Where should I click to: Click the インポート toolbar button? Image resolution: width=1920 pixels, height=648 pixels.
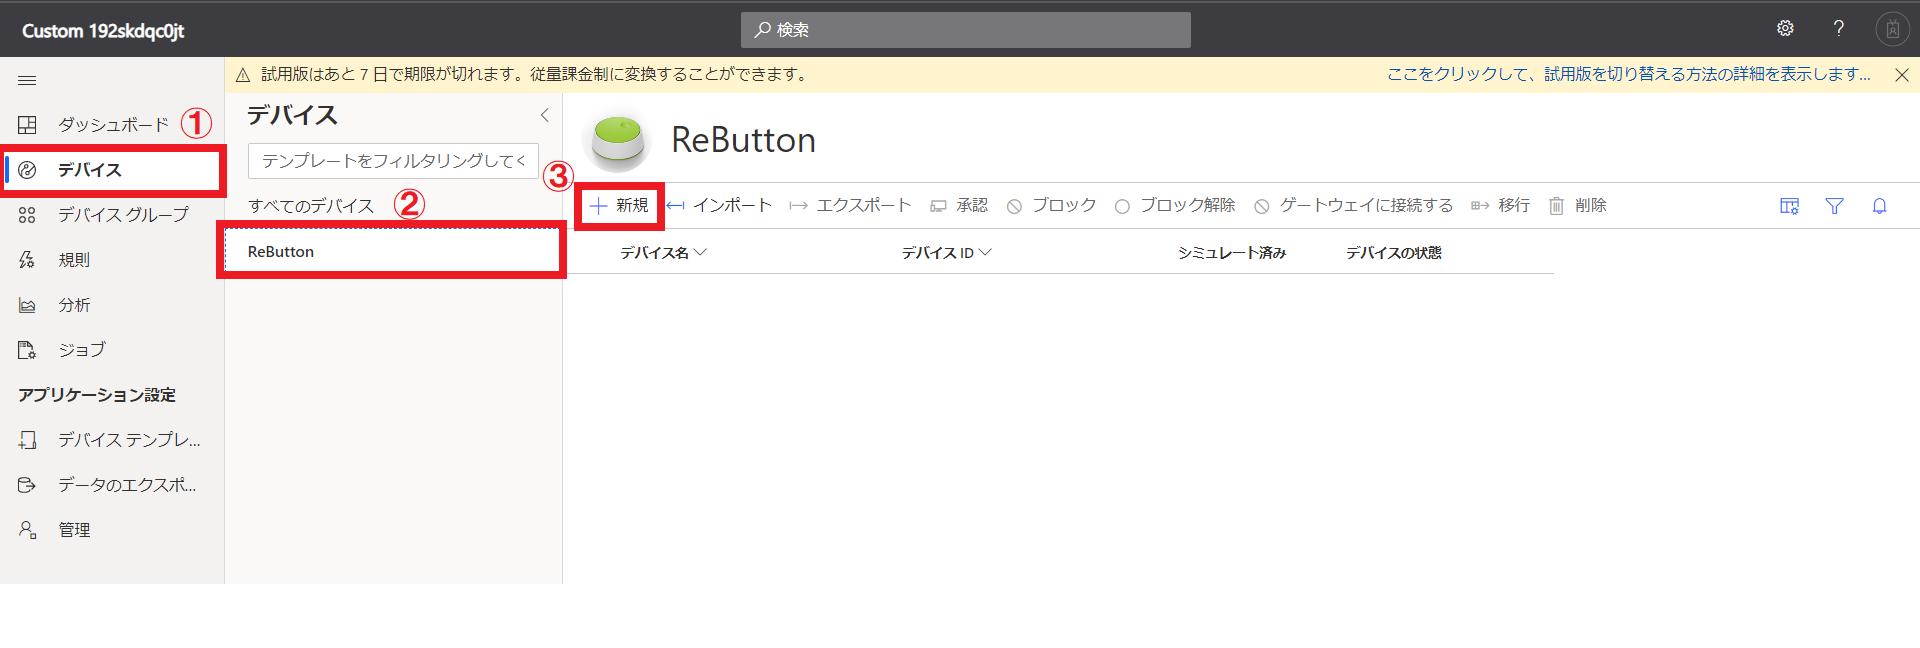click(720, 206)
